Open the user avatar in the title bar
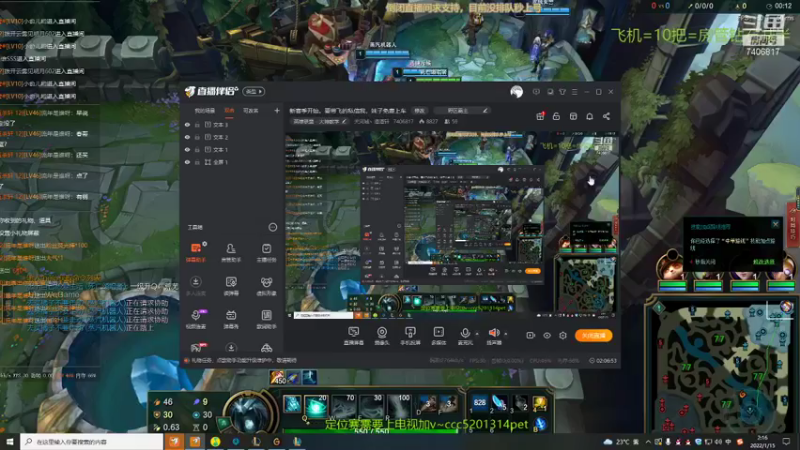Screen dimensions: 800x450 point(516,92)
